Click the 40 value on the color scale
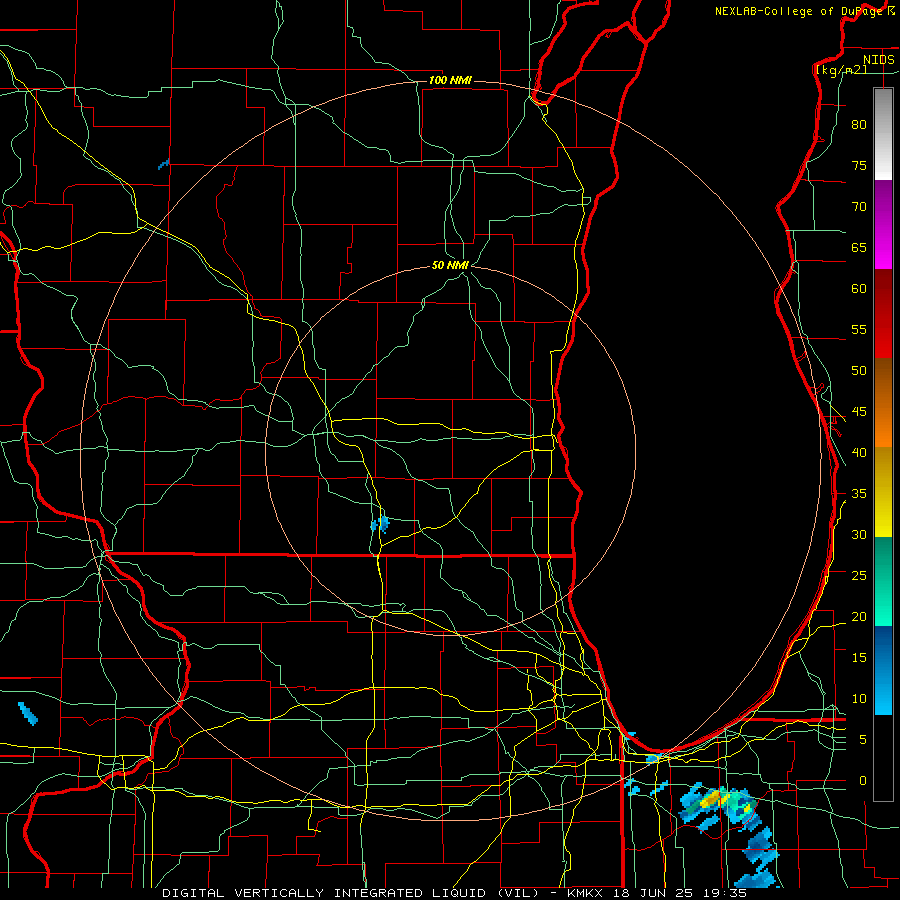This screenshot has height=900, width=900. click(859, 453)
